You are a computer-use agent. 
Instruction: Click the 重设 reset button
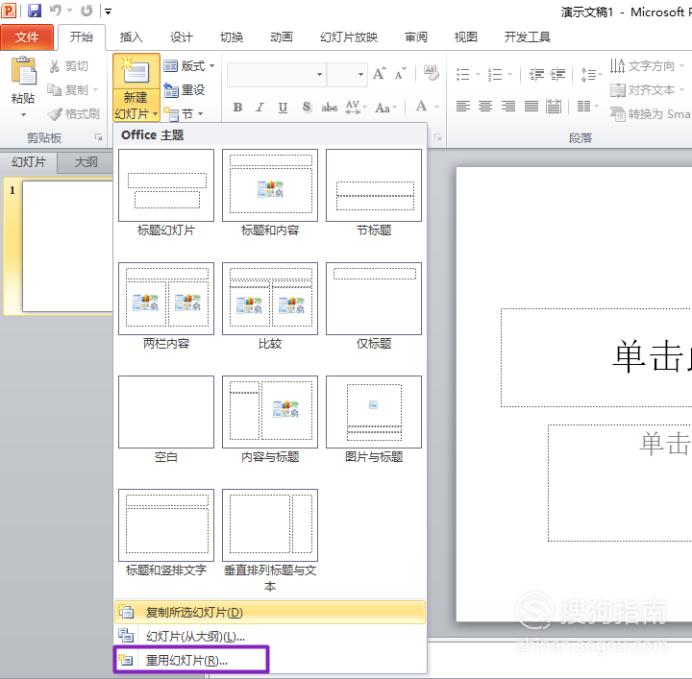(x=184, y=90)
